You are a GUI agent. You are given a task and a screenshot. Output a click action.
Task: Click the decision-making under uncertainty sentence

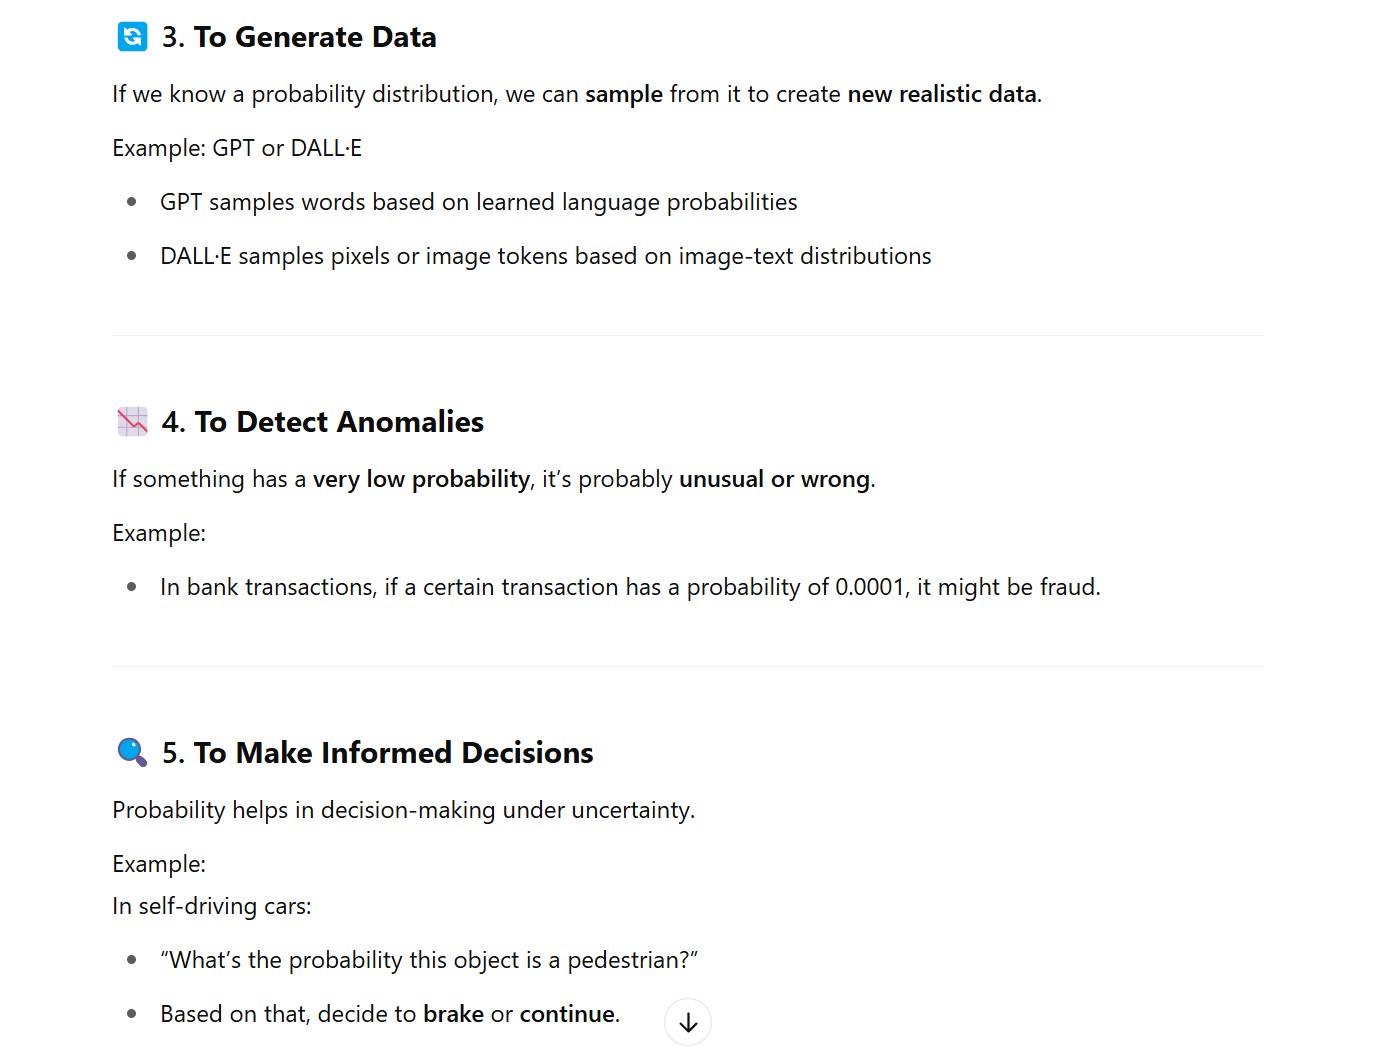pyautogui.click(x=403, y=810)
